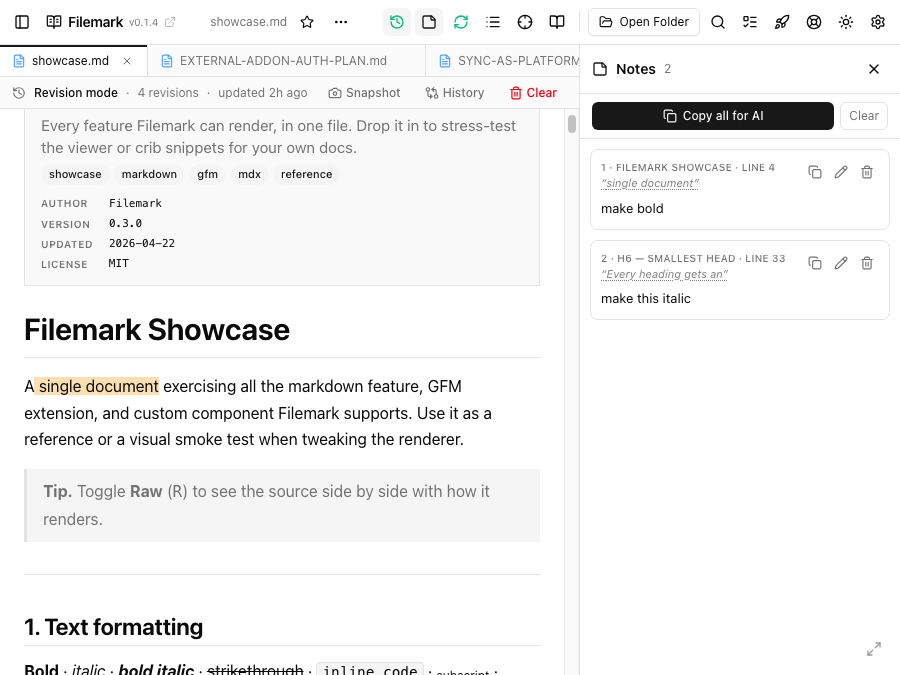
Task: Click the Snapshot button in revision bar
Action: [364, 93]
